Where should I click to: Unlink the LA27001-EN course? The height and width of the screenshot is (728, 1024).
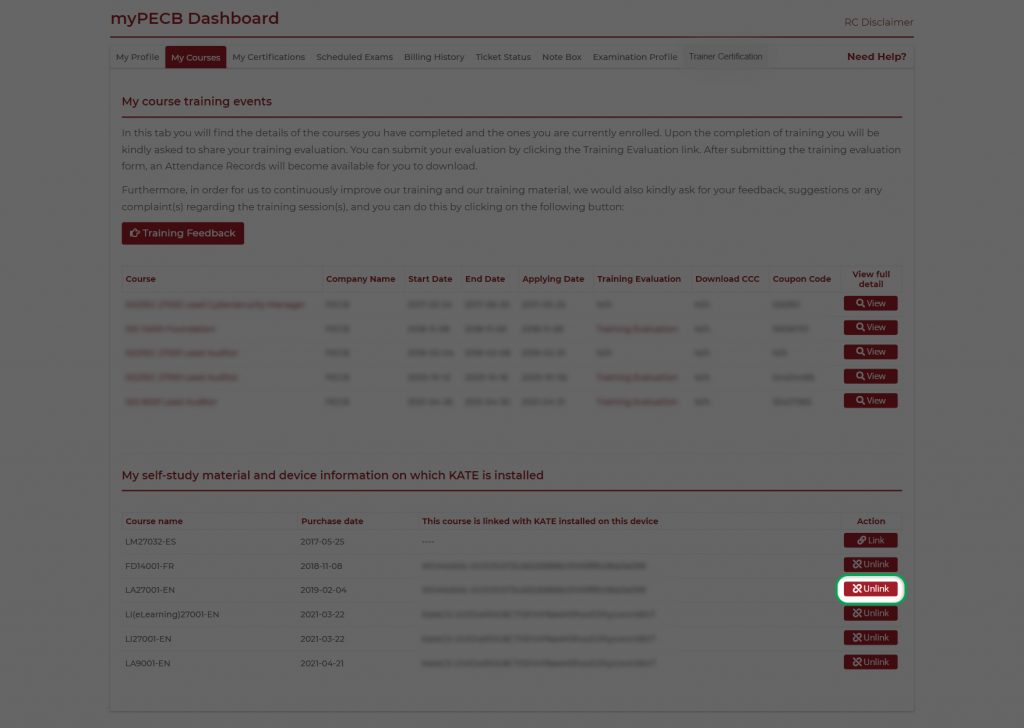click(871, 589)
